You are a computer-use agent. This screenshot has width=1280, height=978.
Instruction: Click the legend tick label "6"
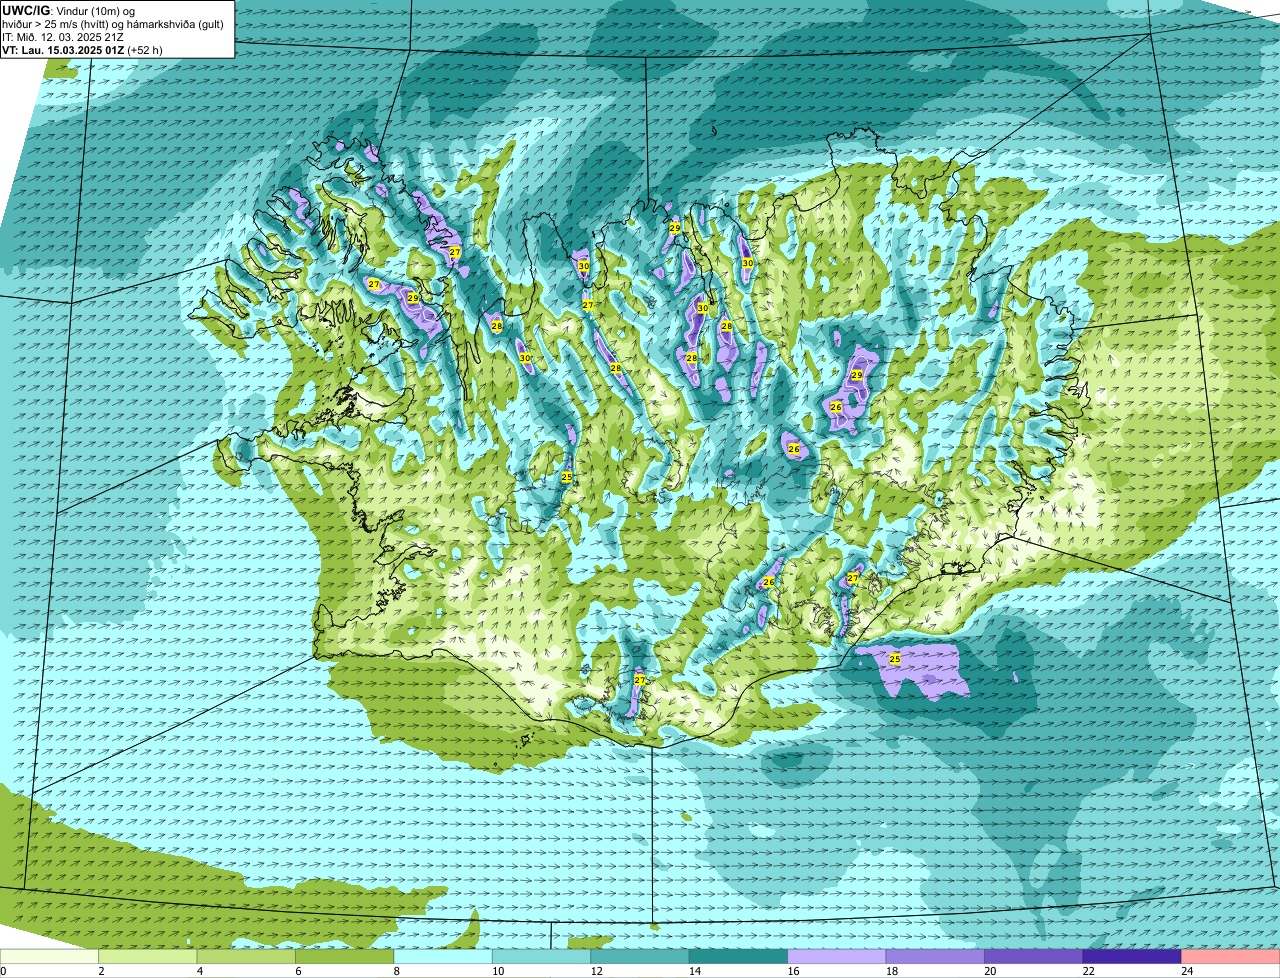tap(298, 971)
